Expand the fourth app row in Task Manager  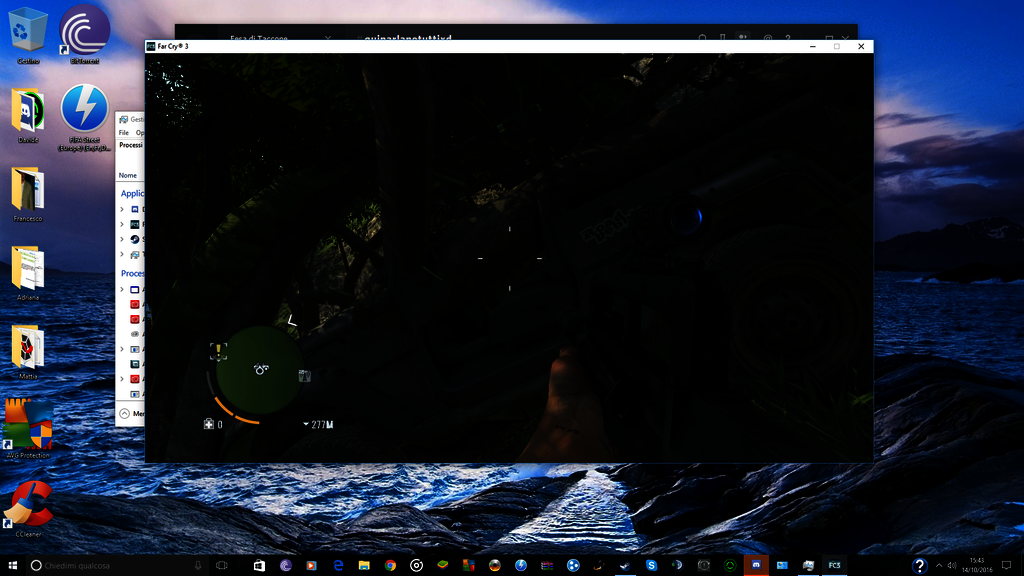(x=122, y=254)
